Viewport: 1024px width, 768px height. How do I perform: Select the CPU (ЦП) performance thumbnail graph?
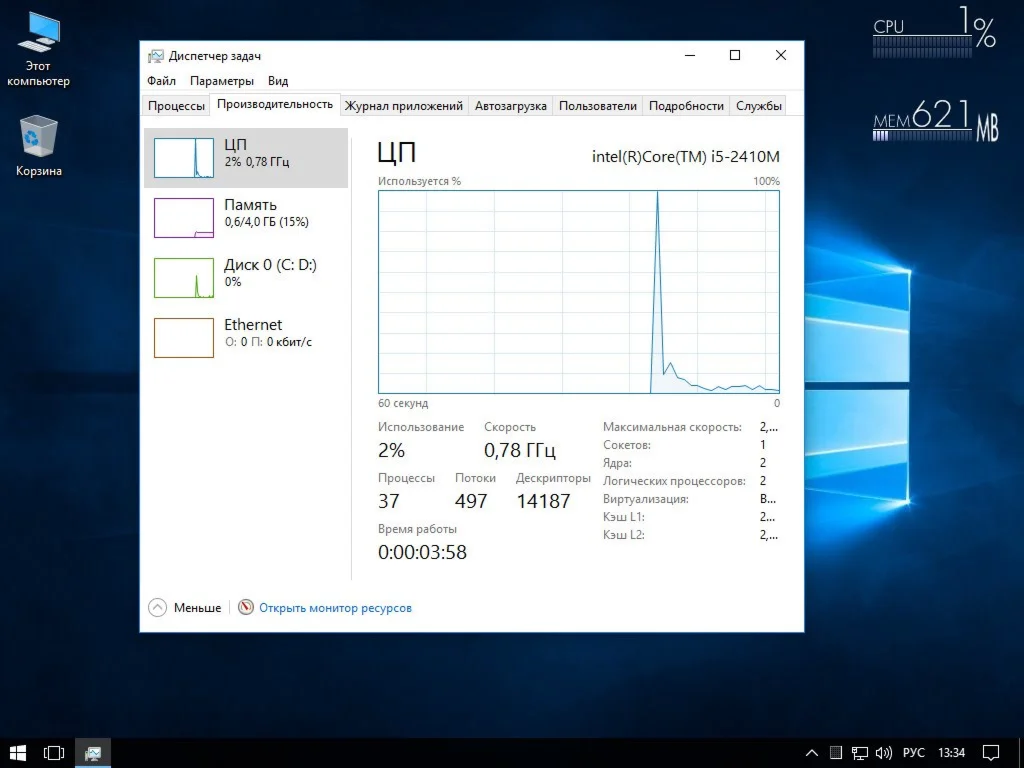184,158
